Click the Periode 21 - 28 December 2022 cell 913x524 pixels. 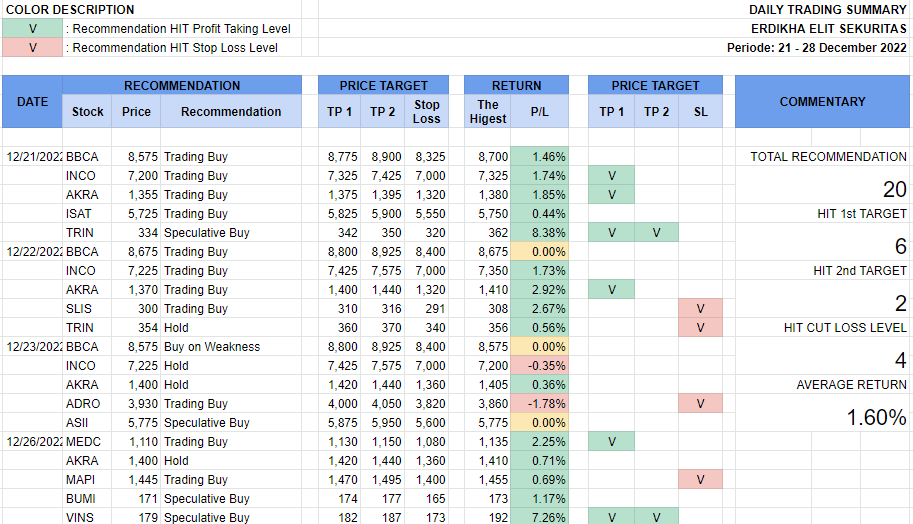click(816, 48)
